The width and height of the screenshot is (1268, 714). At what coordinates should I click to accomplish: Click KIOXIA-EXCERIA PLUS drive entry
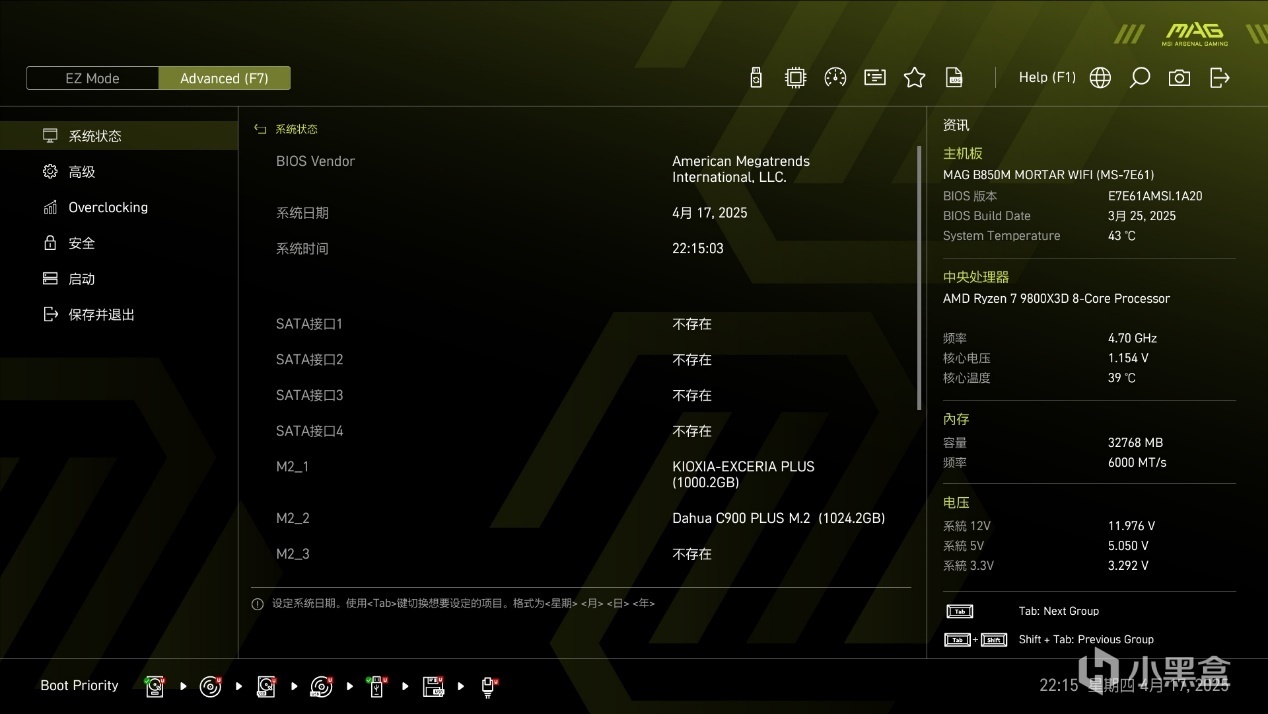(x=743, y=474)
